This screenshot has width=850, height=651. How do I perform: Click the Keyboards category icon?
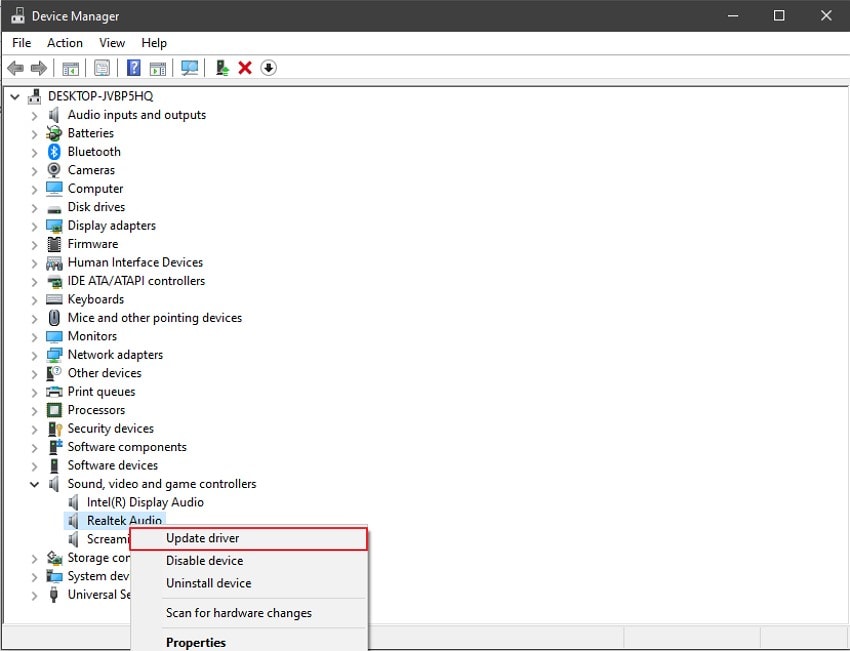tap(54, 299)
